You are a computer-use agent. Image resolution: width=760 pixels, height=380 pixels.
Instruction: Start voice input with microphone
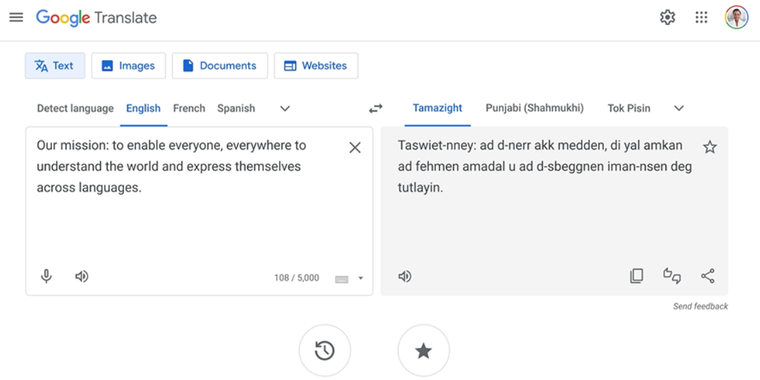click(x=46, y=276)
